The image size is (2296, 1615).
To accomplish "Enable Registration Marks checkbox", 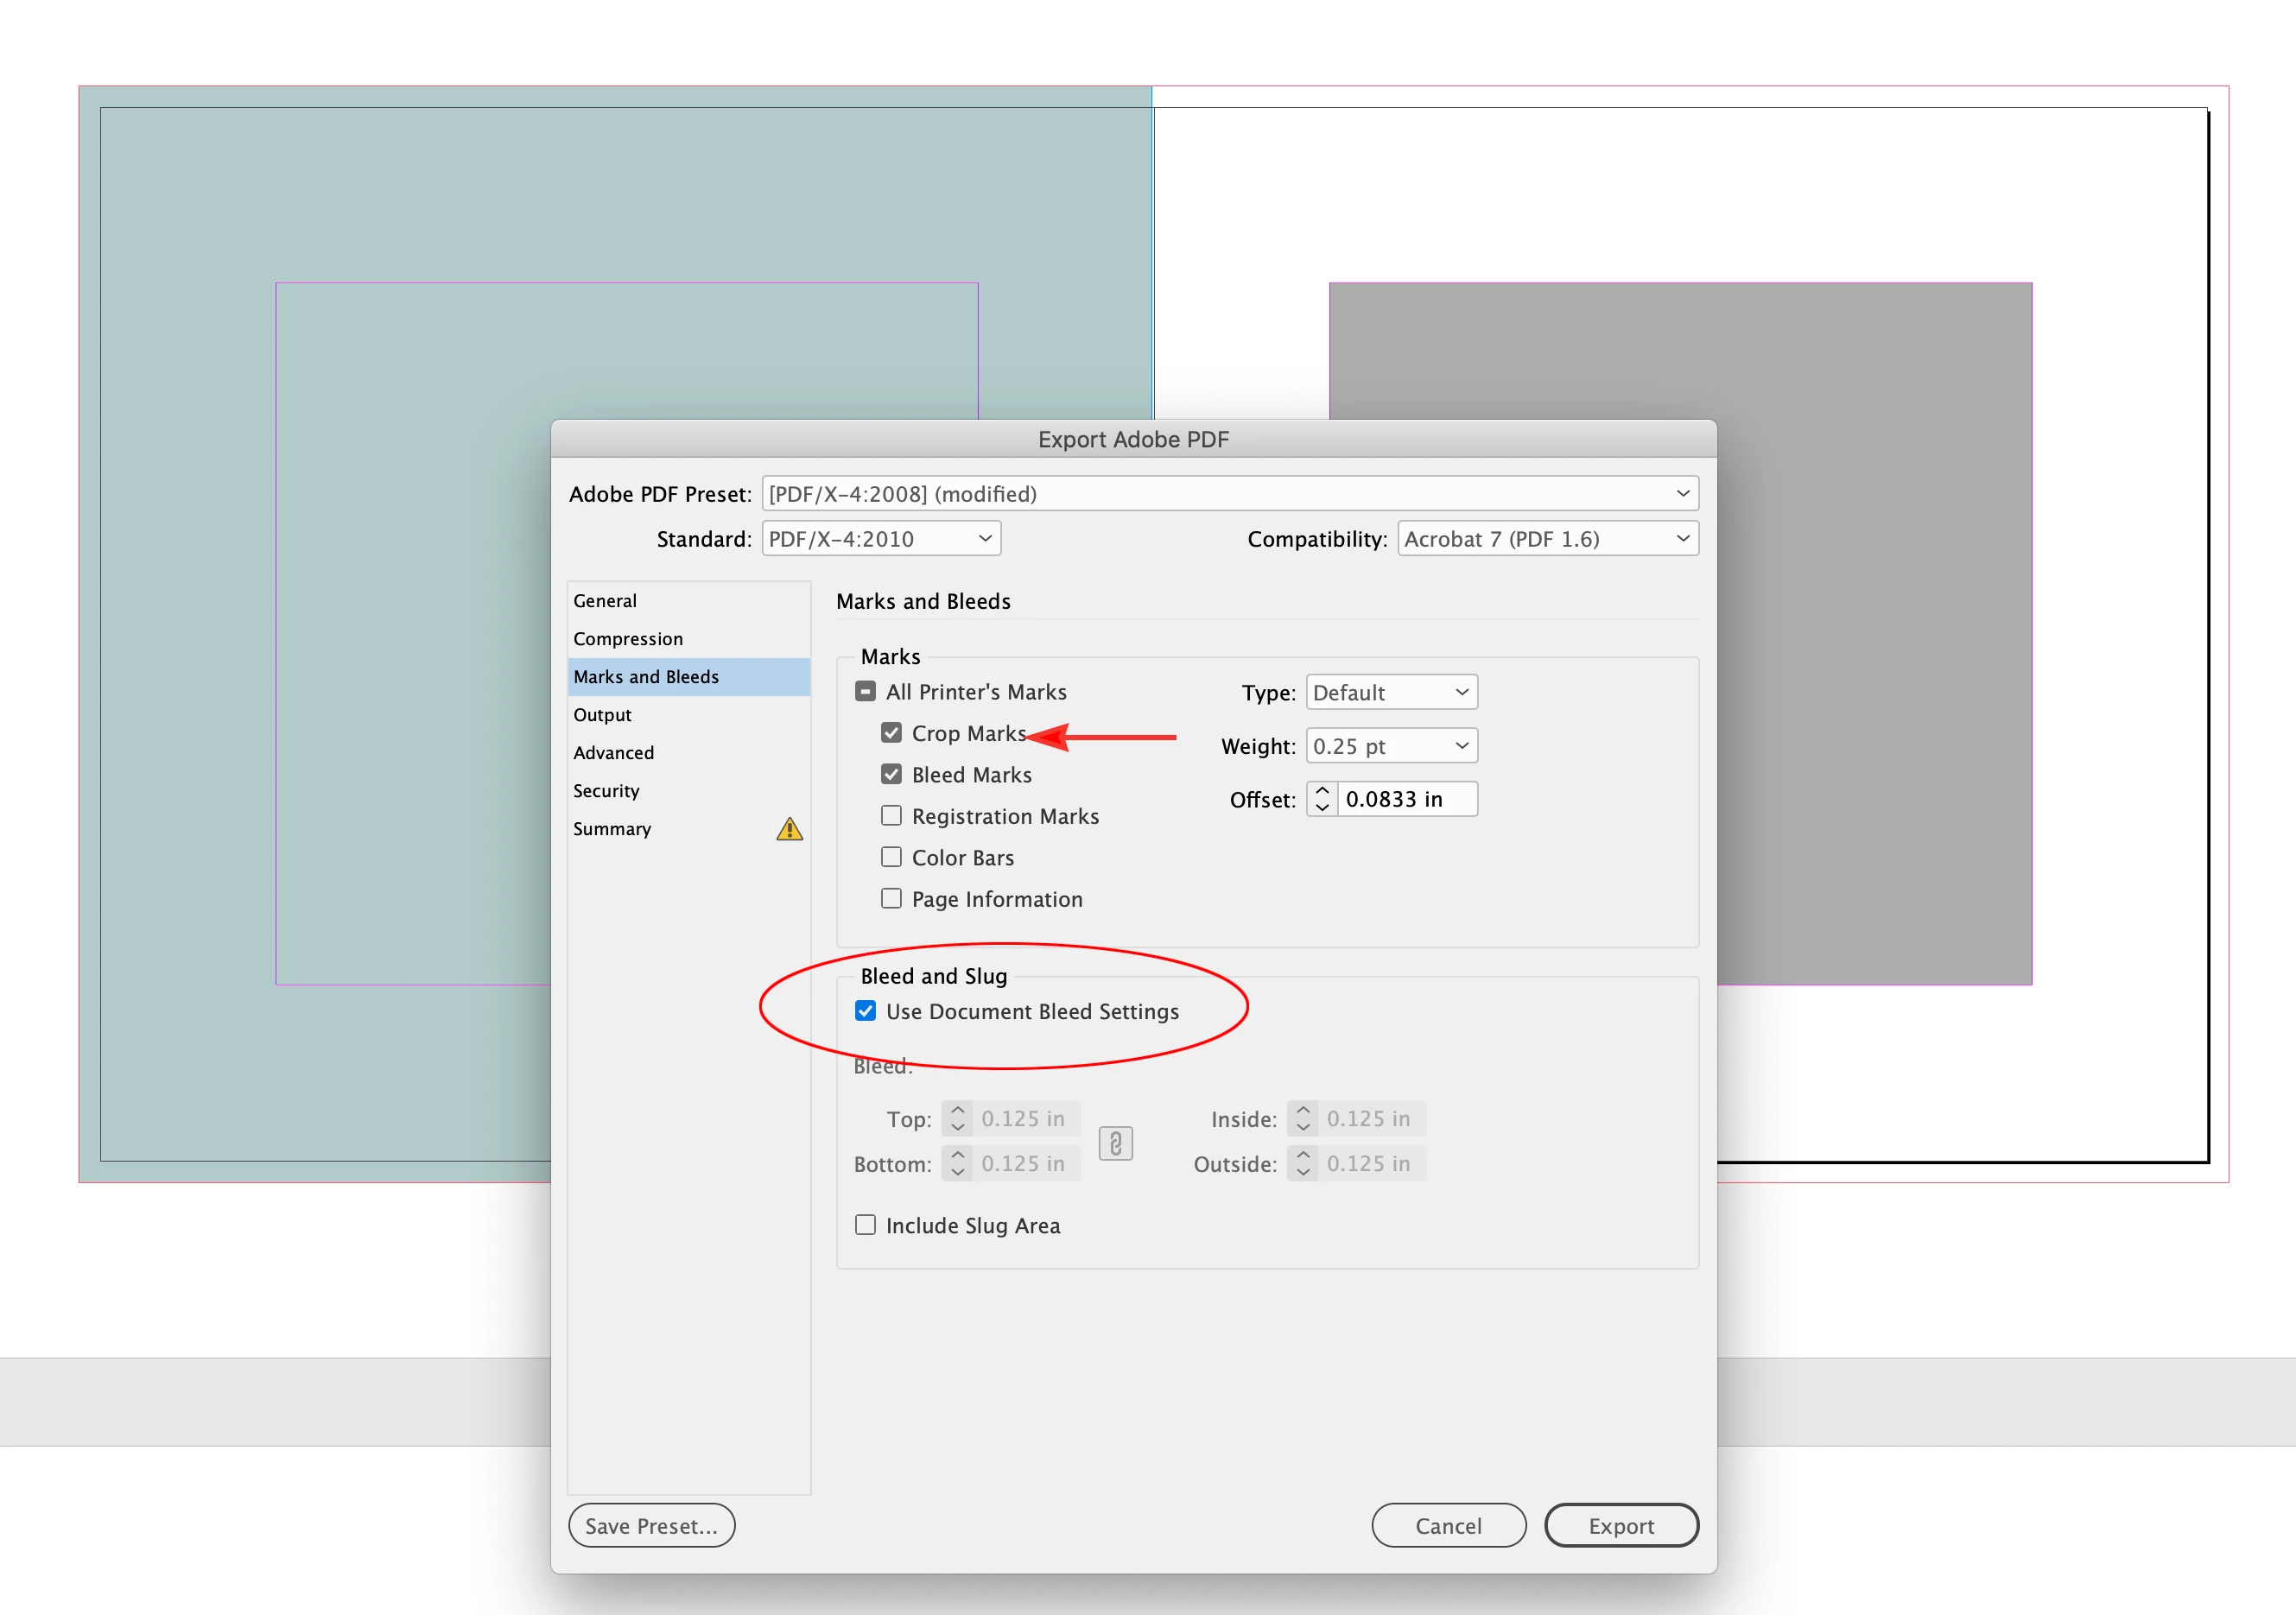I will tap(891, 816).
